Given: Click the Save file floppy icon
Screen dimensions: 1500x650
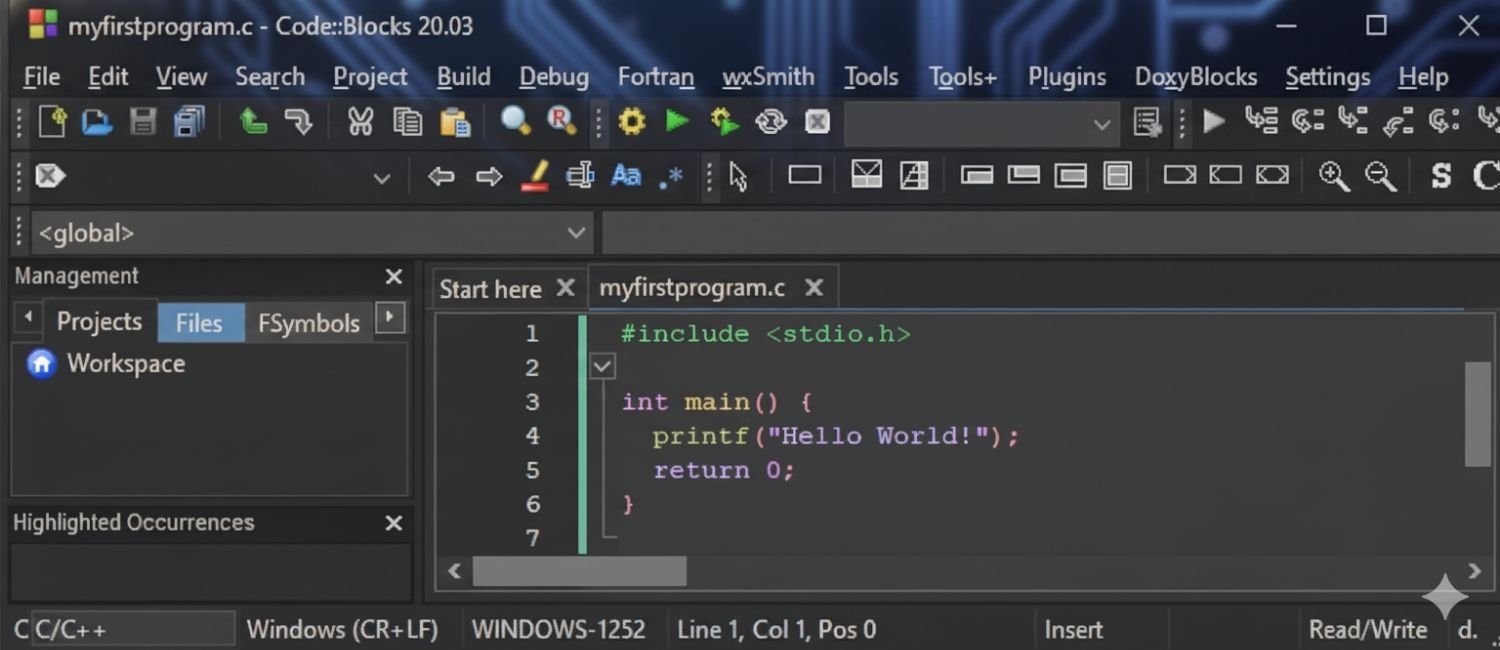Looking at the screenshot, I should click(x=143, y=122).
